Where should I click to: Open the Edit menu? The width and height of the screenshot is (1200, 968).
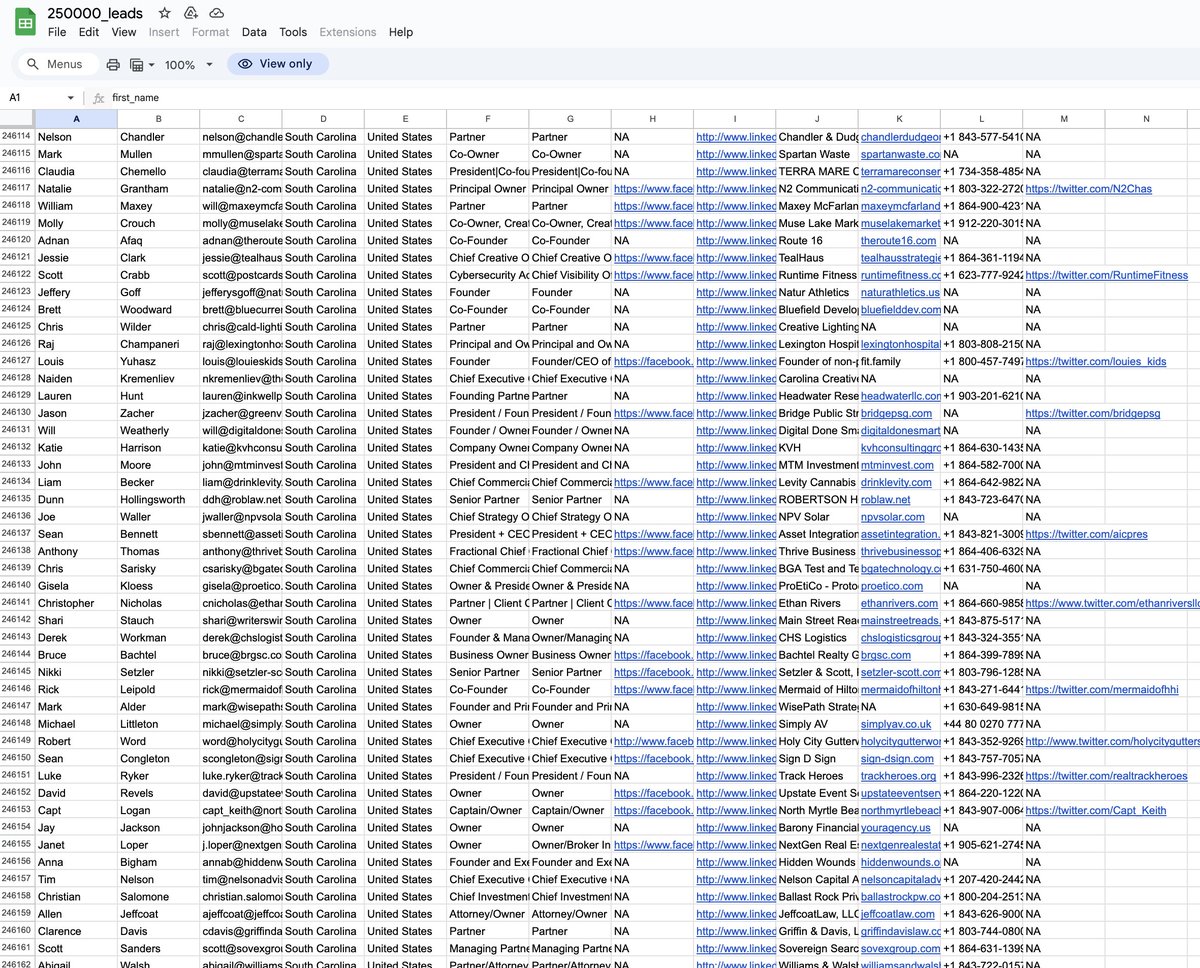tap(89, 32)
